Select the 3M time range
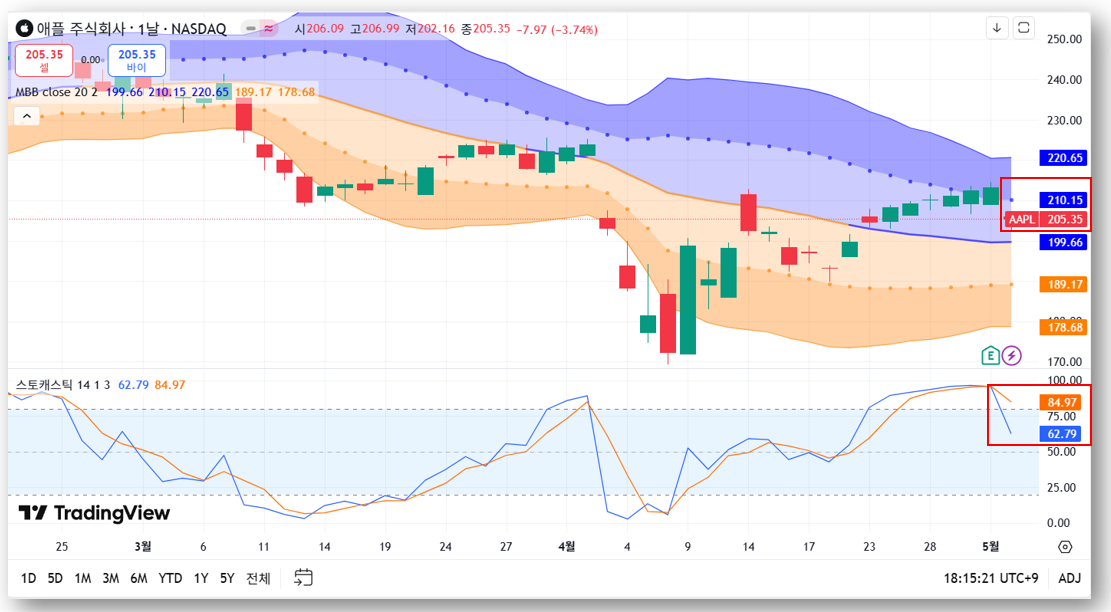1111x612 pixels. [111, 578]
